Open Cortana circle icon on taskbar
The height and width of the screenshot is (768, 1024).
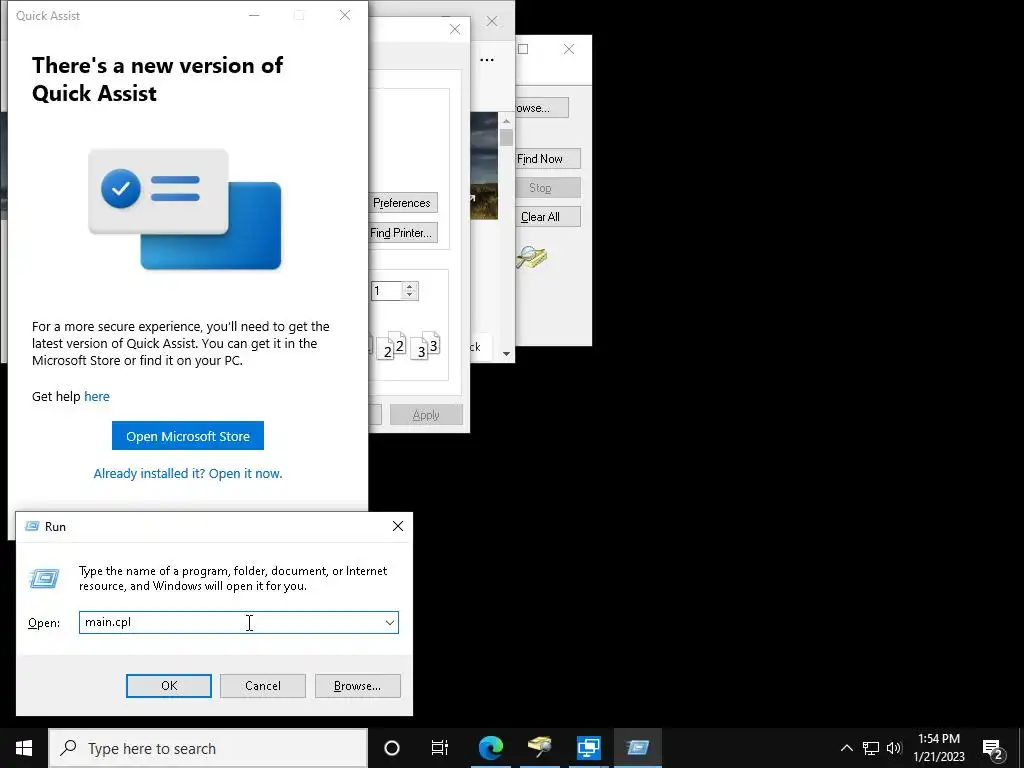392,748
